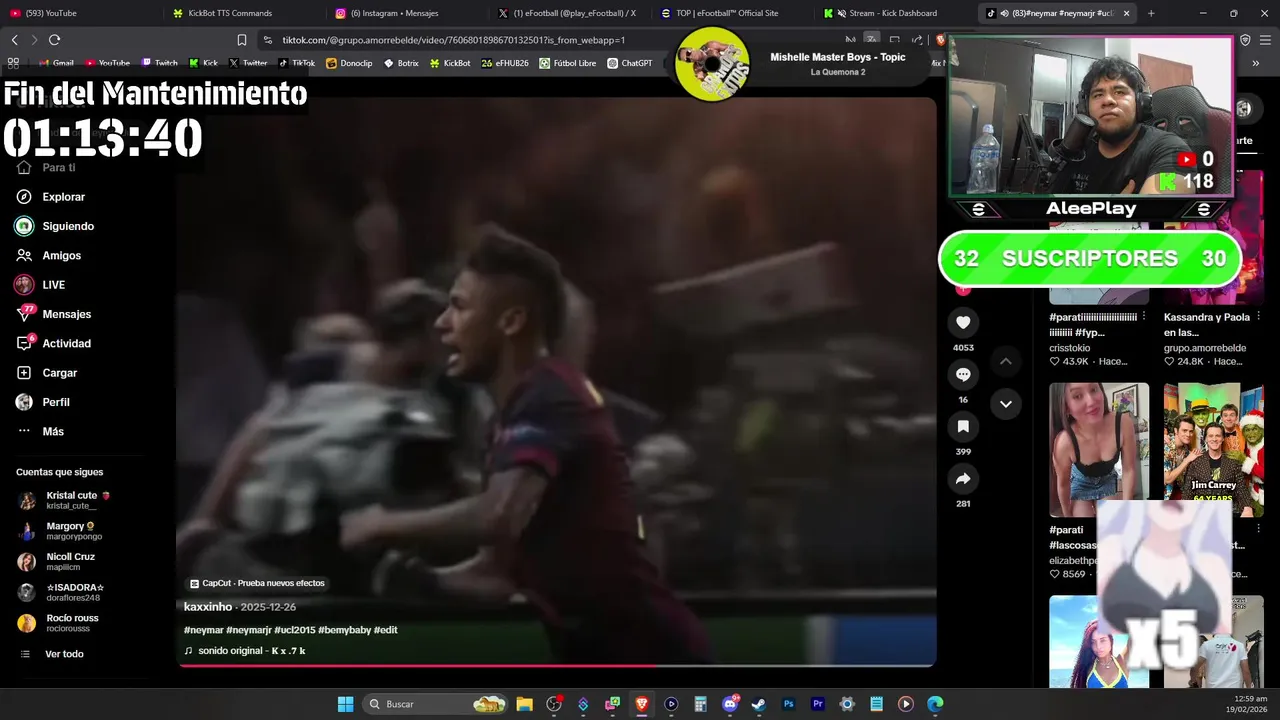Save video with the bookmark icon
1280x720 pixels.
tap(963, 426)
